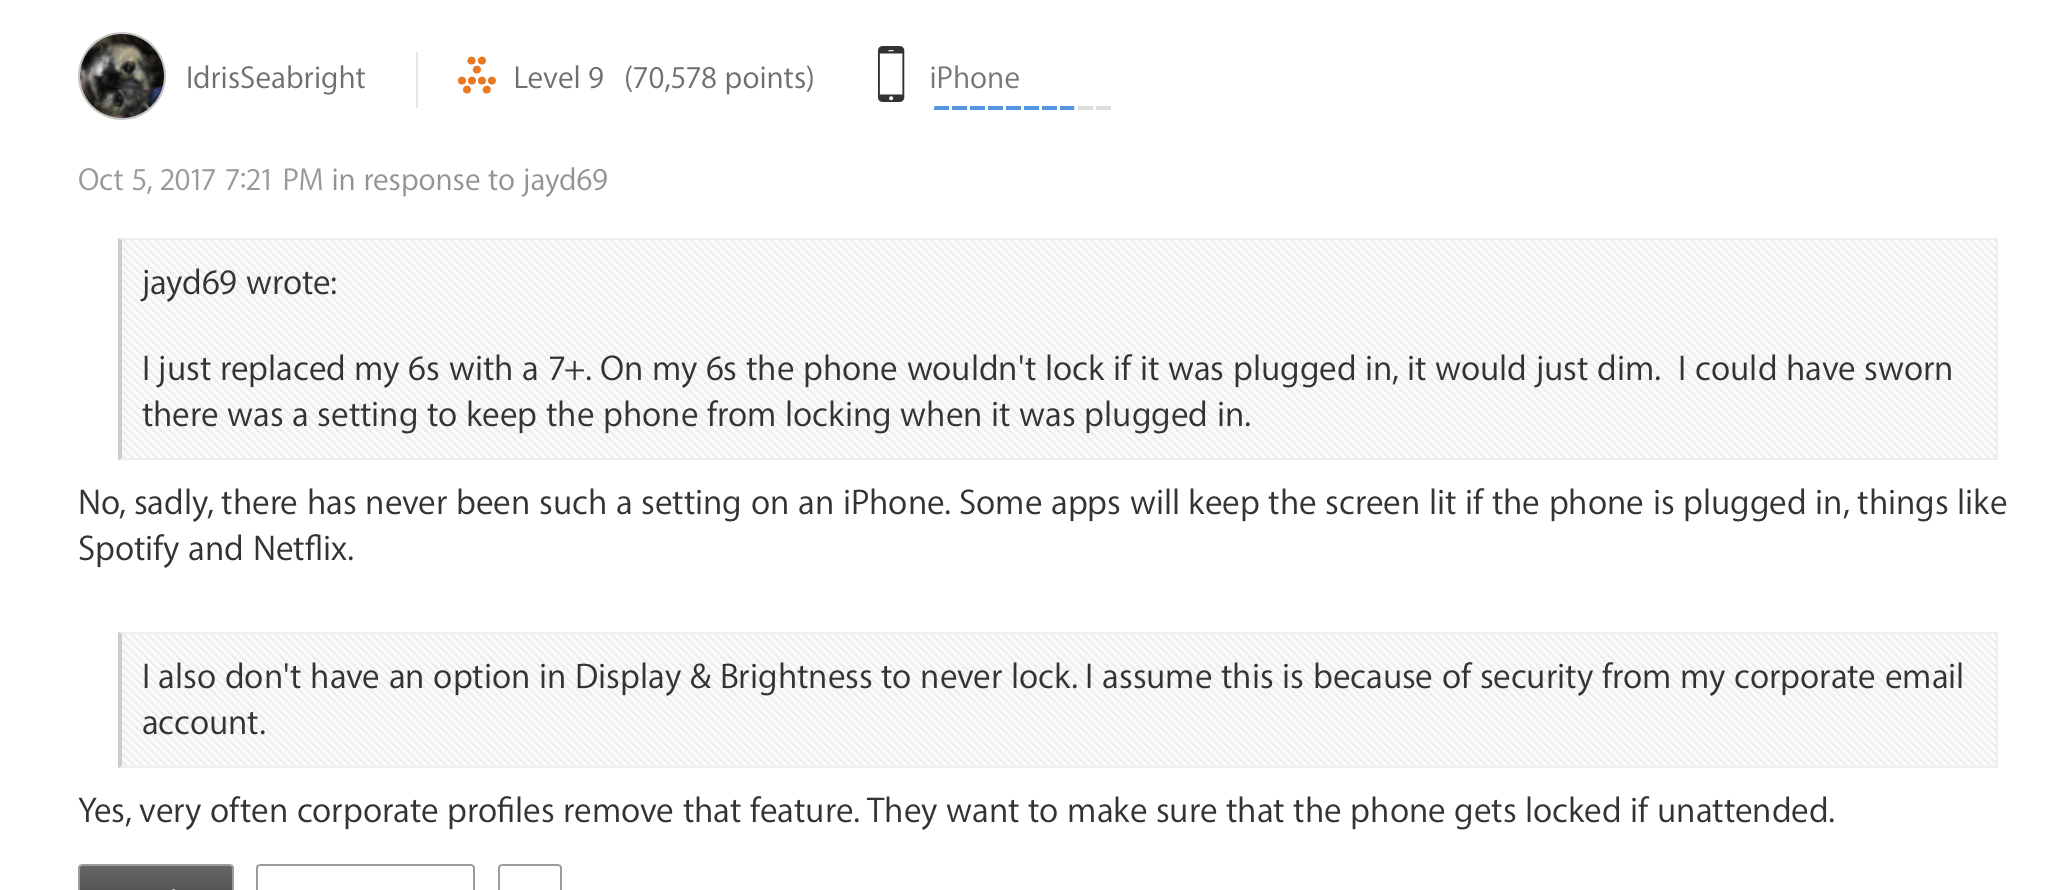Click the blue dashed iPhone progress bar
2064x890 pixels.
point(1004,107)
